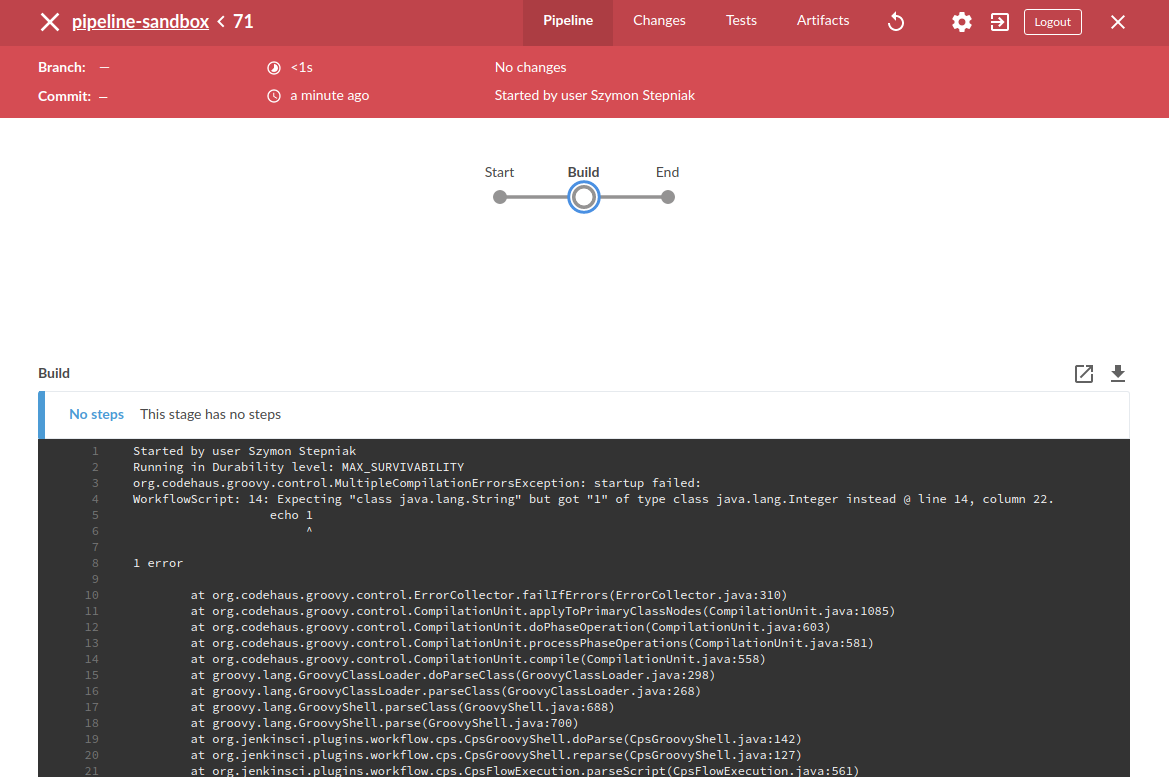Open the Tests tab
Image resolution: width=1169 pixels, height=777 pixels.
click(x=741, y=21)
